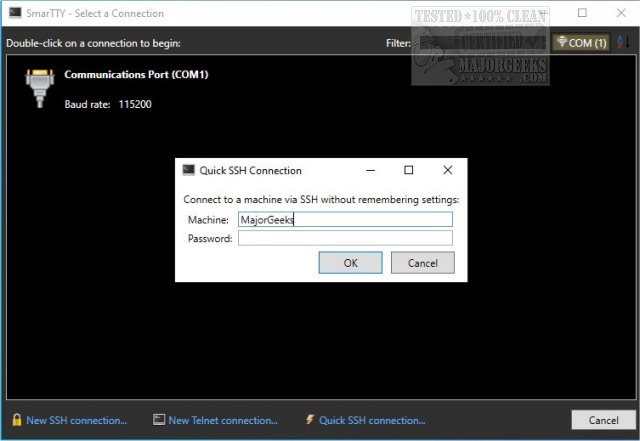Minimize the Quick SSH Connection dialog

371,170
